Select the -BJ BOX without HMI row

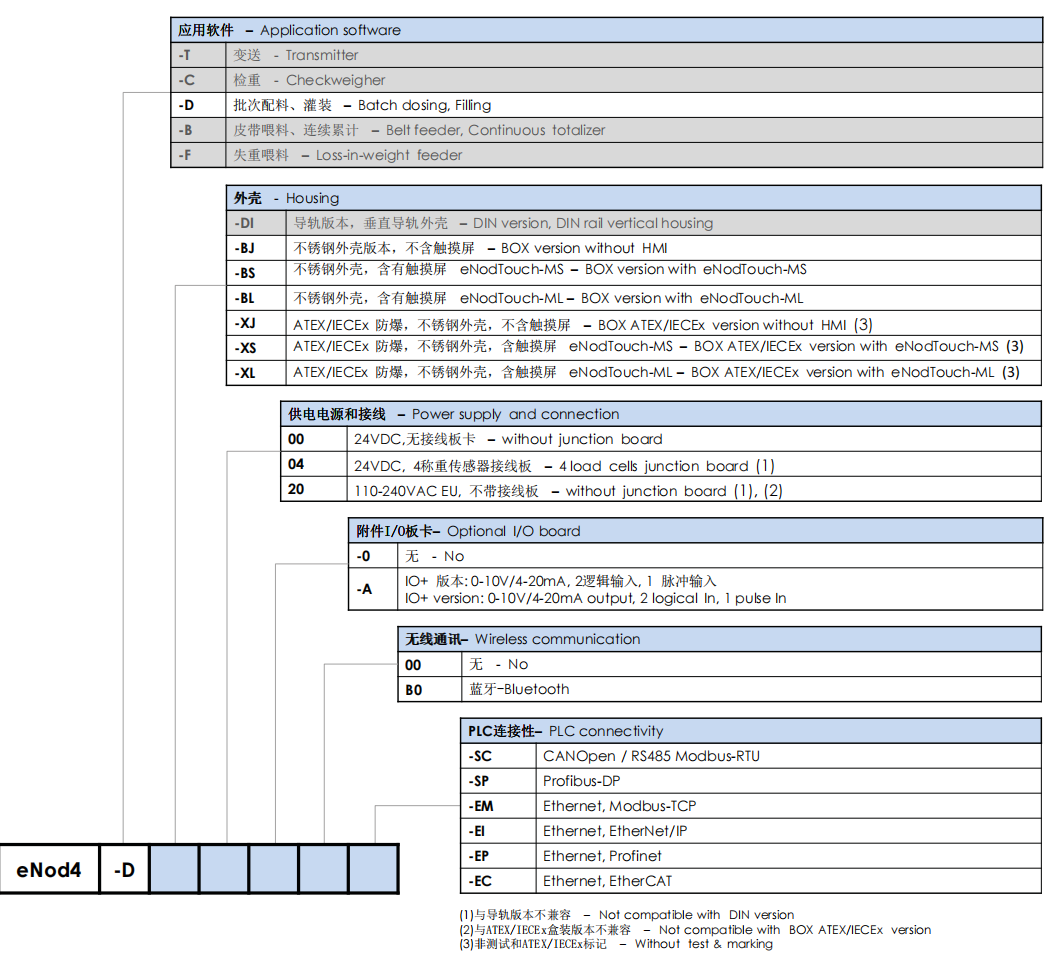coord(634,248)
